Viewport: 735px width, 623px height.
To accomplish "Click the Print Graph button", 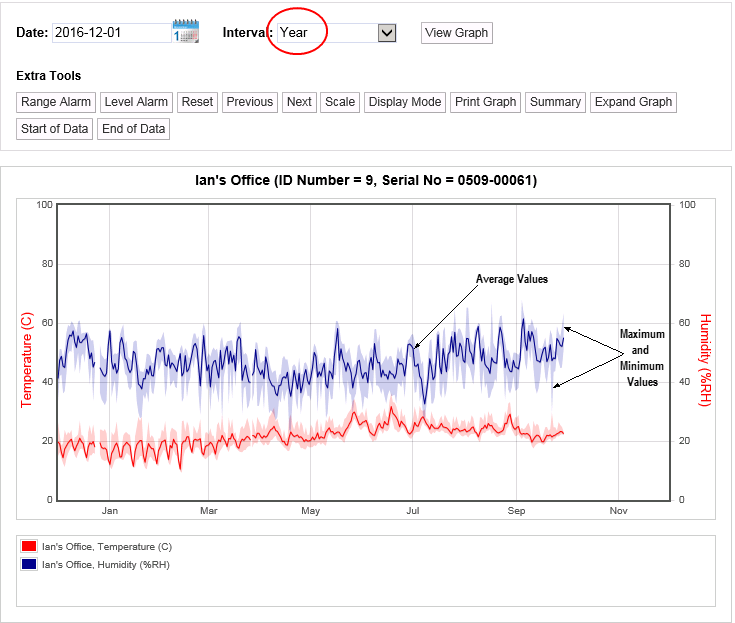I will point(486,102).
